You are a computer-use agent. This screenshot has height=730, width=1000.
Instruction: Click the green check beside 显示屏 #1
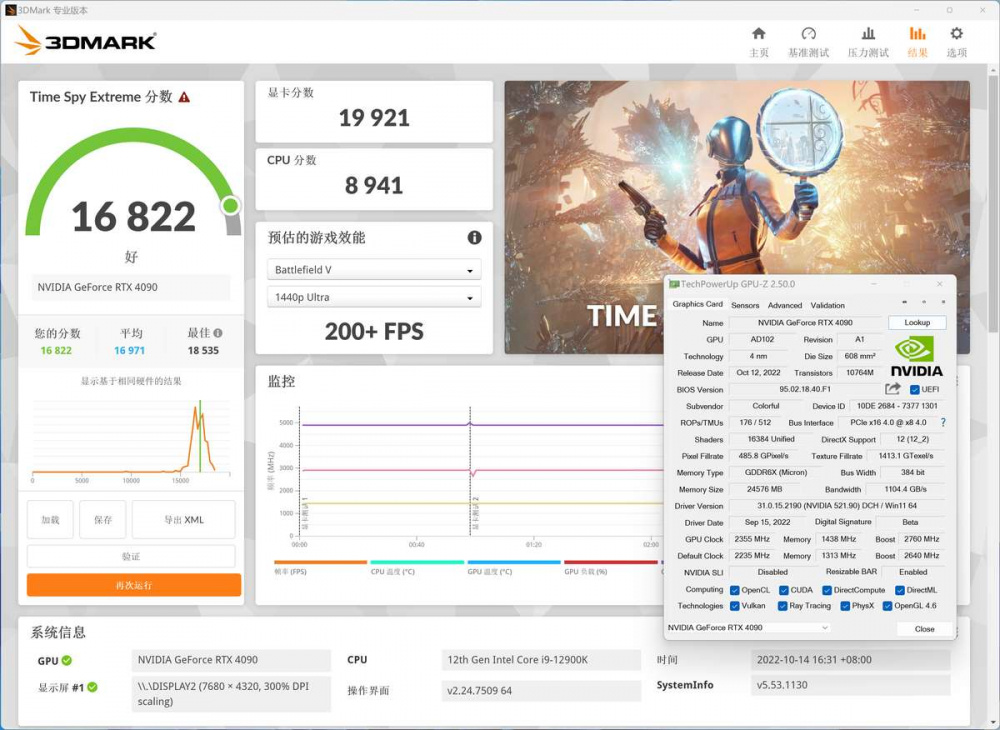(92, 687)
